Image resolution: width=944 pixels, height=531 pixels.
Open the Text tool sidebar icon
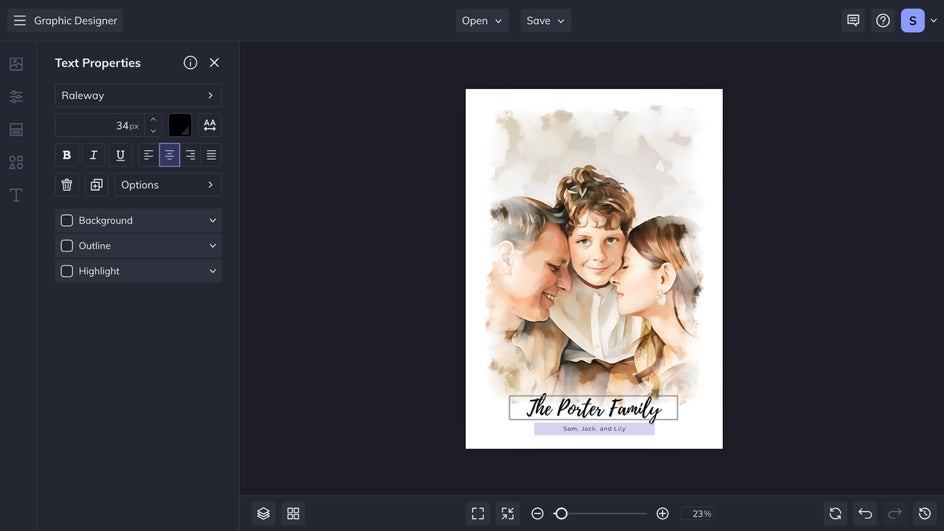point(16,195)
